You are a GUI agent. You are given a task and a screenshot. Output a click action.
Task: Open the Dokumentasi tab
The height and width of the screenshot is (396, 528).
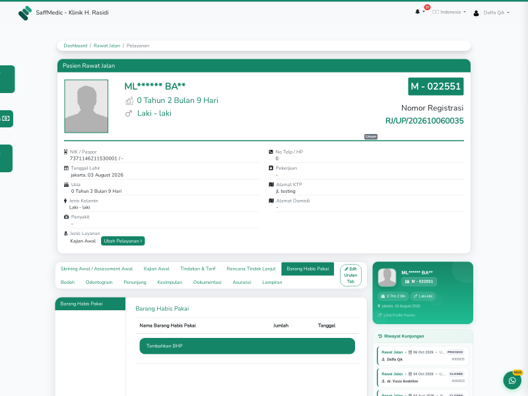click(x=207, y=282)
